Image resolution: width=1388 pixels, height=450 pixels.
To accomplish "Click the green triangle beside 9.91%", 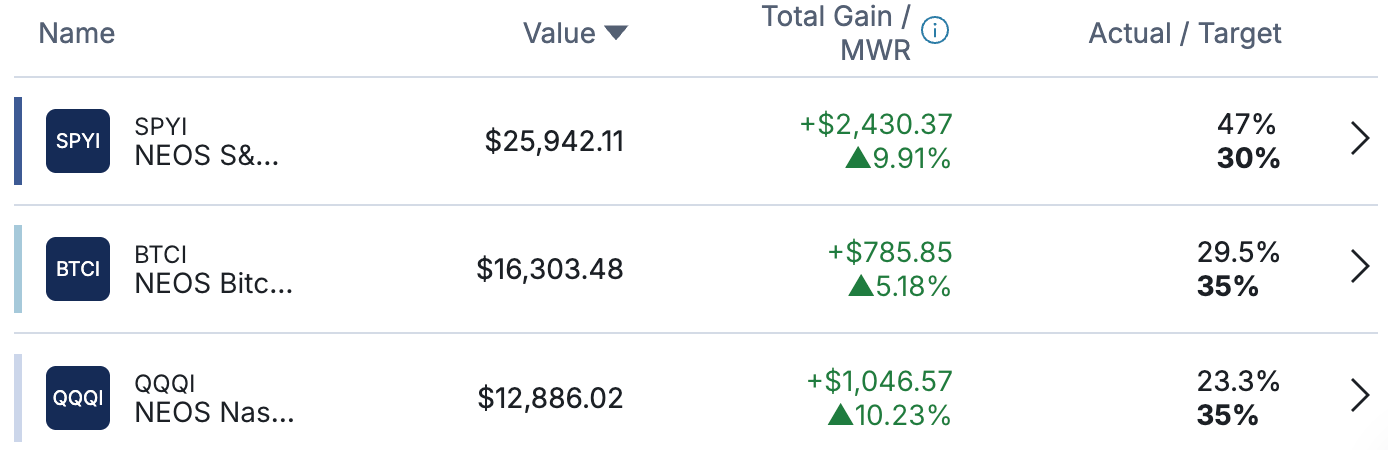I will (858, 158).
